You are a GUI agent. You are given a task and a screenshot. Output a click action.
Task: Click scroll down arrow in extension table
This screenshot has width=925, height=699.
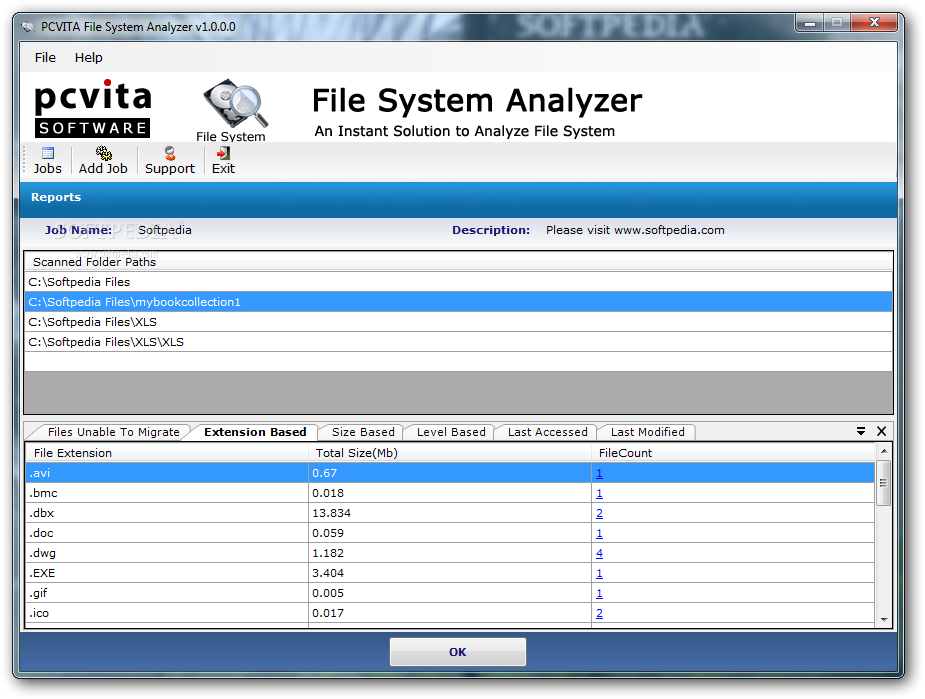(884, 619)
